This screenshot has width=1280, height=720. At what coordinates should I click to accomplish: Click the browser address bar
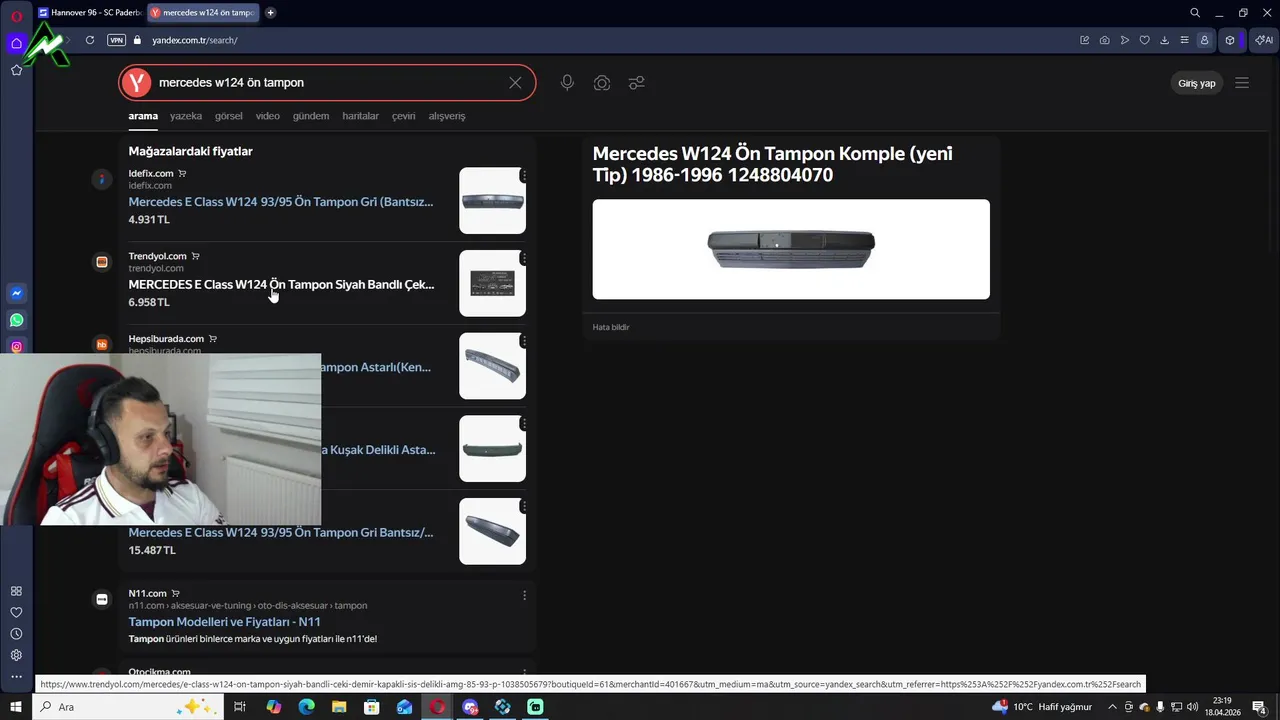point(600,40)
